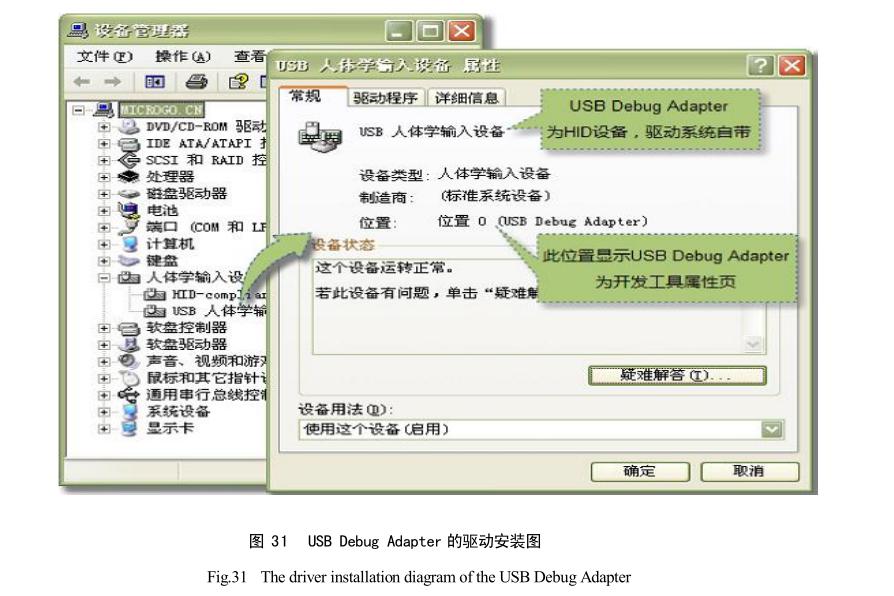
Task: Collapse the 人体学输入设备 branch
Action: (x=102, y=280)
